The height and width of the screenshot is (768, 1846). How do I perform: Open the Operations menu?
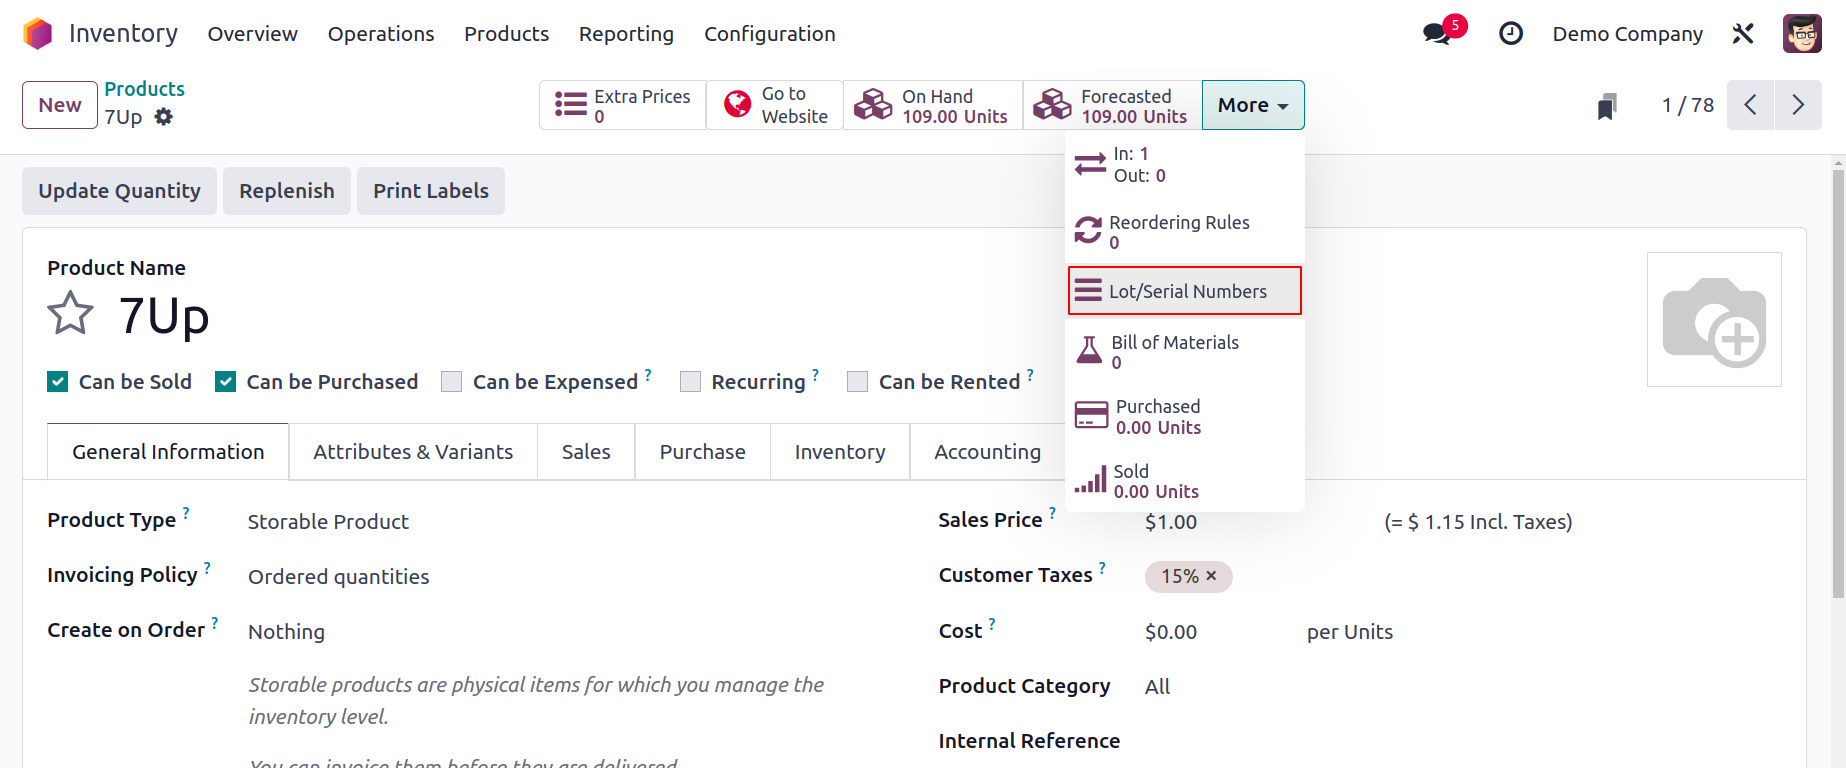pyautogui.click(x=381, y=34)
